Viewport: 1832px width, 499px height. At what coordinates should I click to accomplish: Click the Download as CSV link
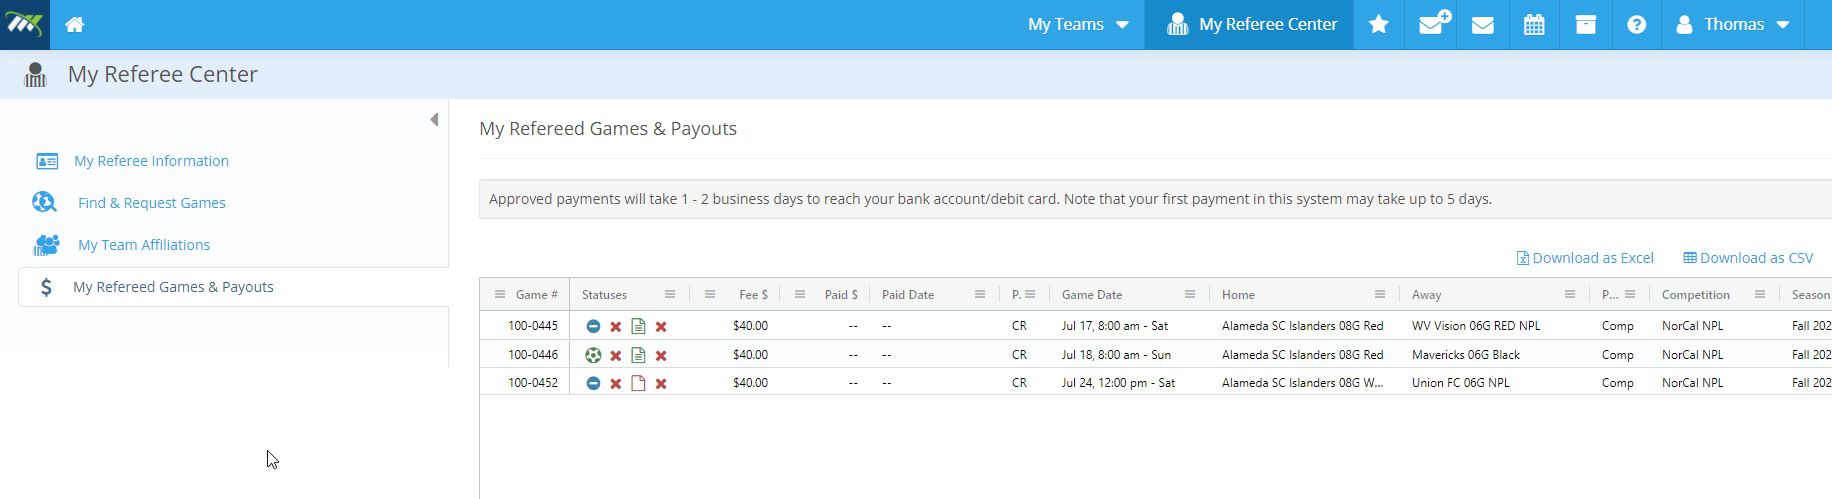(x=1756, y=258)
